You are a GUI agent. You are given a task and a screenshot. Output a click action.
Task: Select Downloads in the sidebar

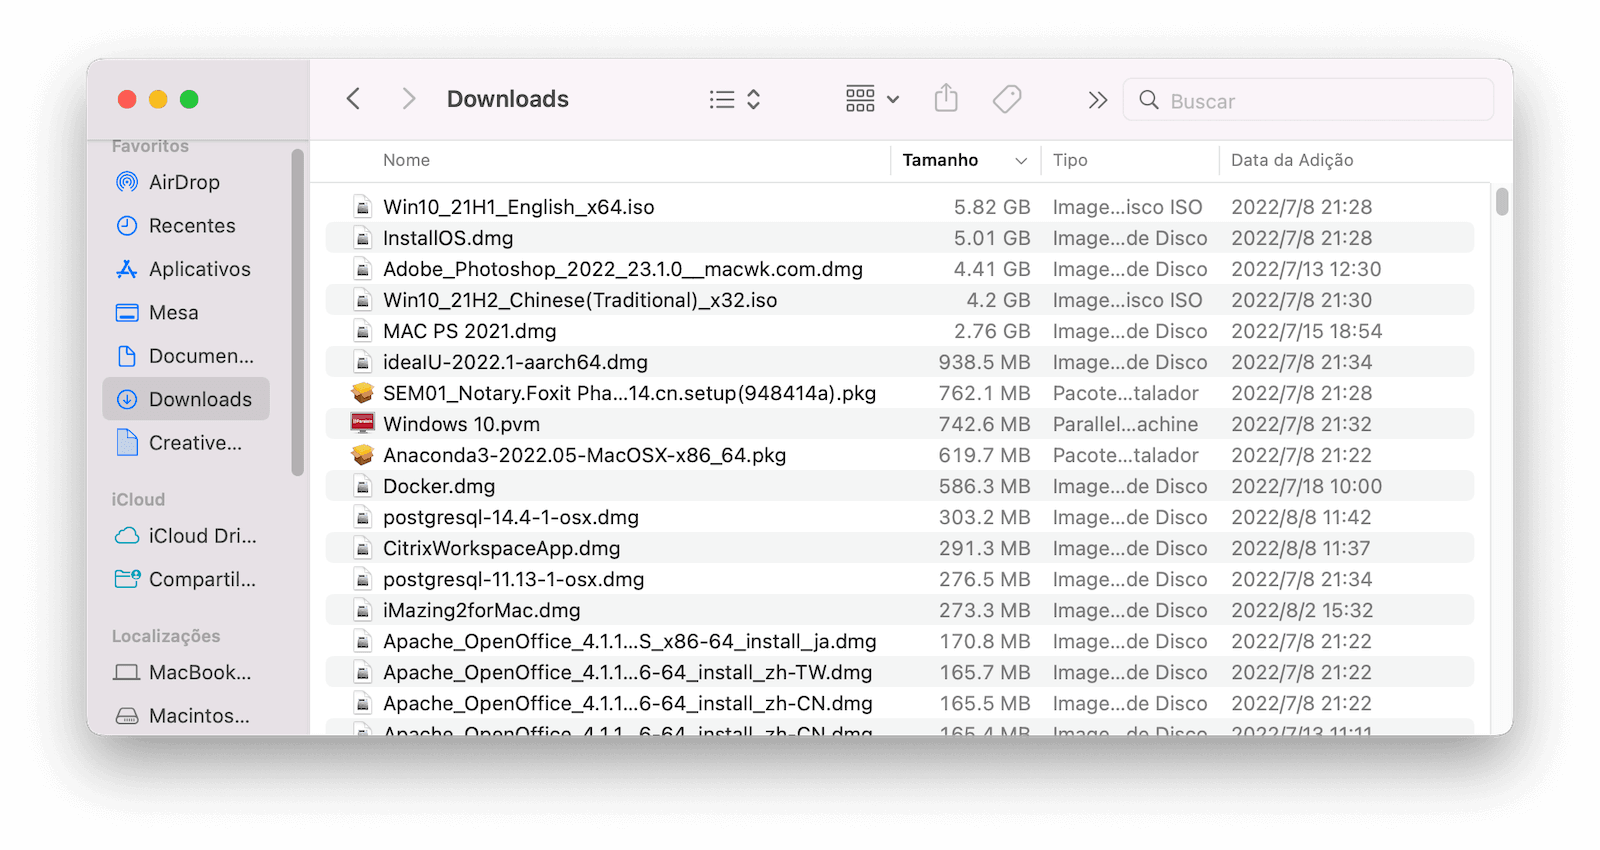[x=186, y=399]
